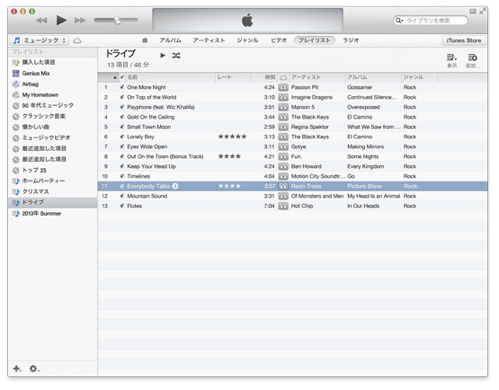Switch to the アーティスト tab

tap(209, 40)
